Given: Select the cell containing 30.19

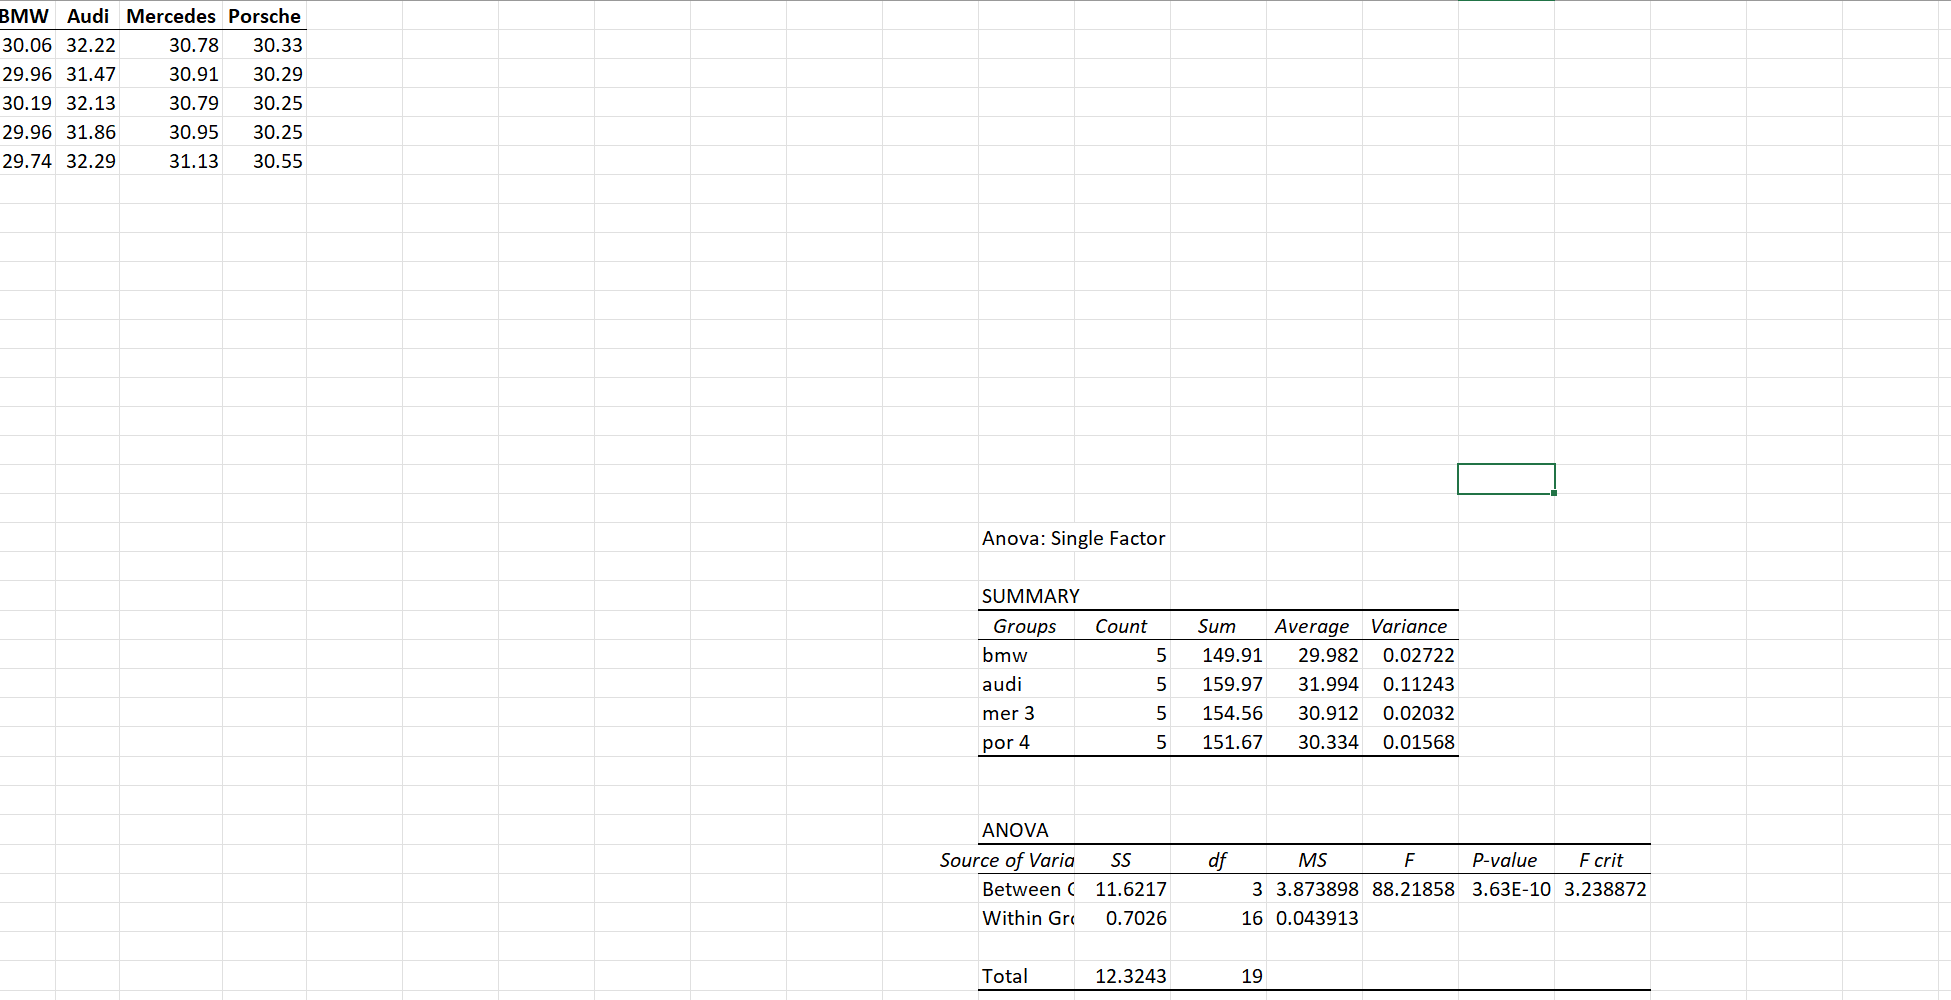Looking at the screenshot, I should pyautogui.click(x=27, y=103).
